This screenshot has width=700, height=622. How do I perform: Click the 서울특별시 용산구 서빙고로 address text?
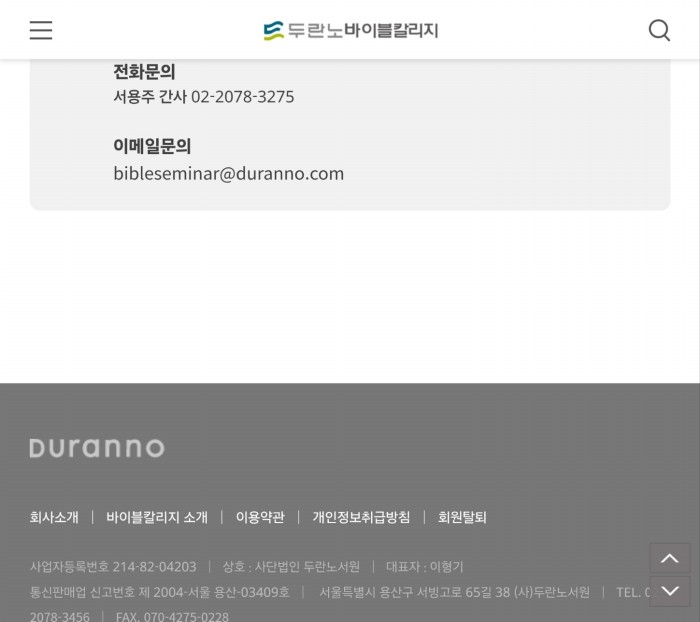(x=454, y=592)
